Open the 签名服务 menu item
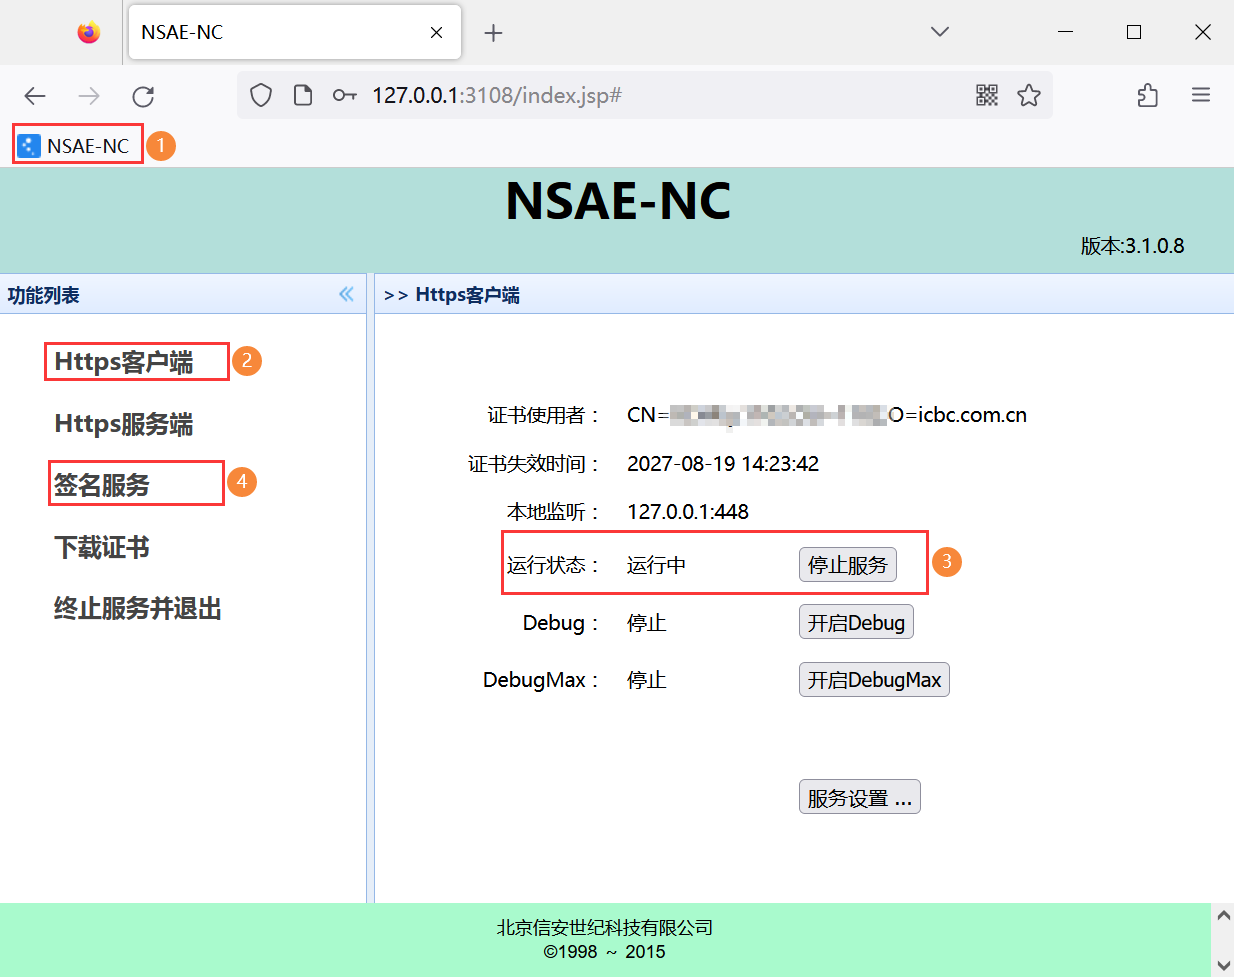 102,485
